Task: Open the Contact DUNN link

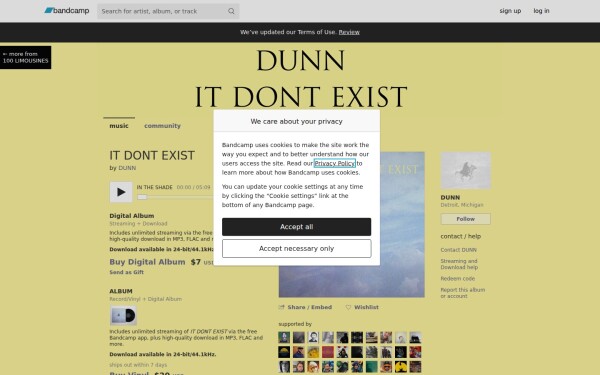Action: [458, 250]
